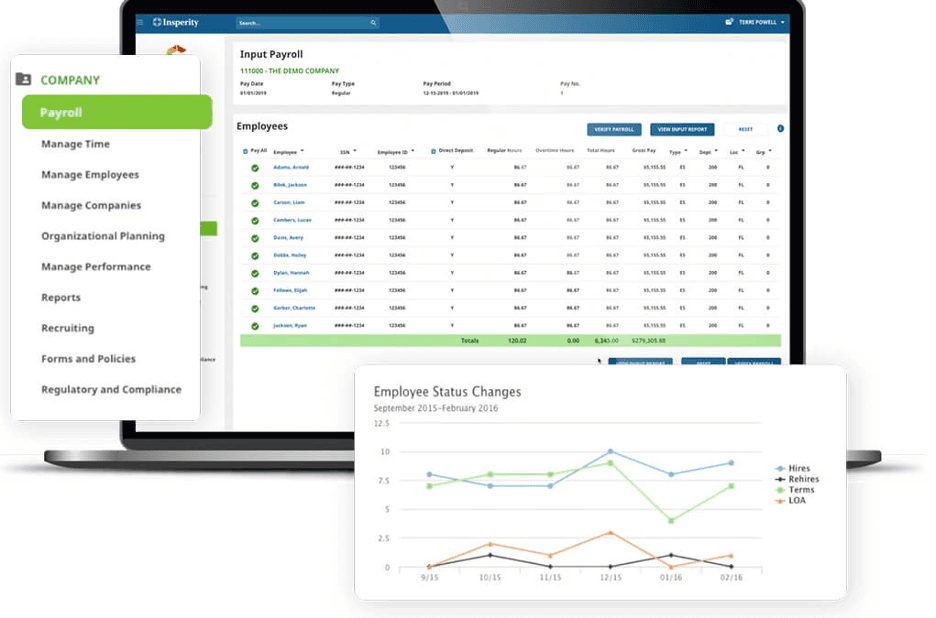Toggle the Pay All checkbox
Screen dimensions: 936x618
pyautogui.click(x=246, y=151)
